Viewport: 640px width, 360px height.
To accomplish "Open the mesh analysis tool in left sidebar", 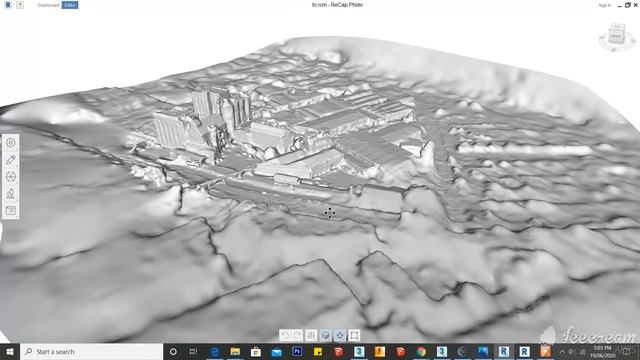I will 11,177.
